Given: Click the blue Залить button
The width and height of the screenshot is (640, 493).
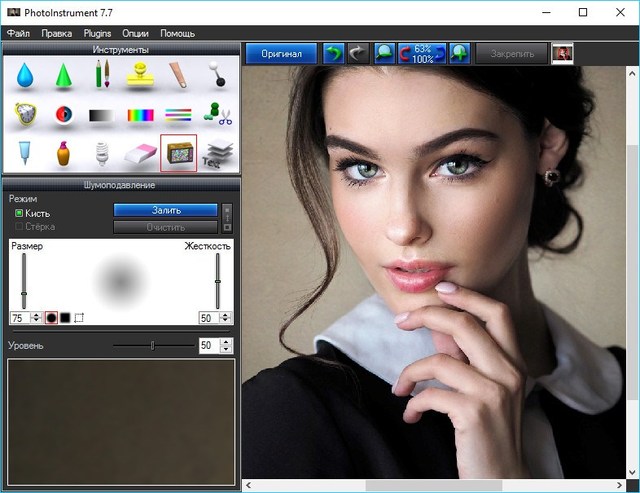Looking at the screenshot, I should click(x=165, y=210).
